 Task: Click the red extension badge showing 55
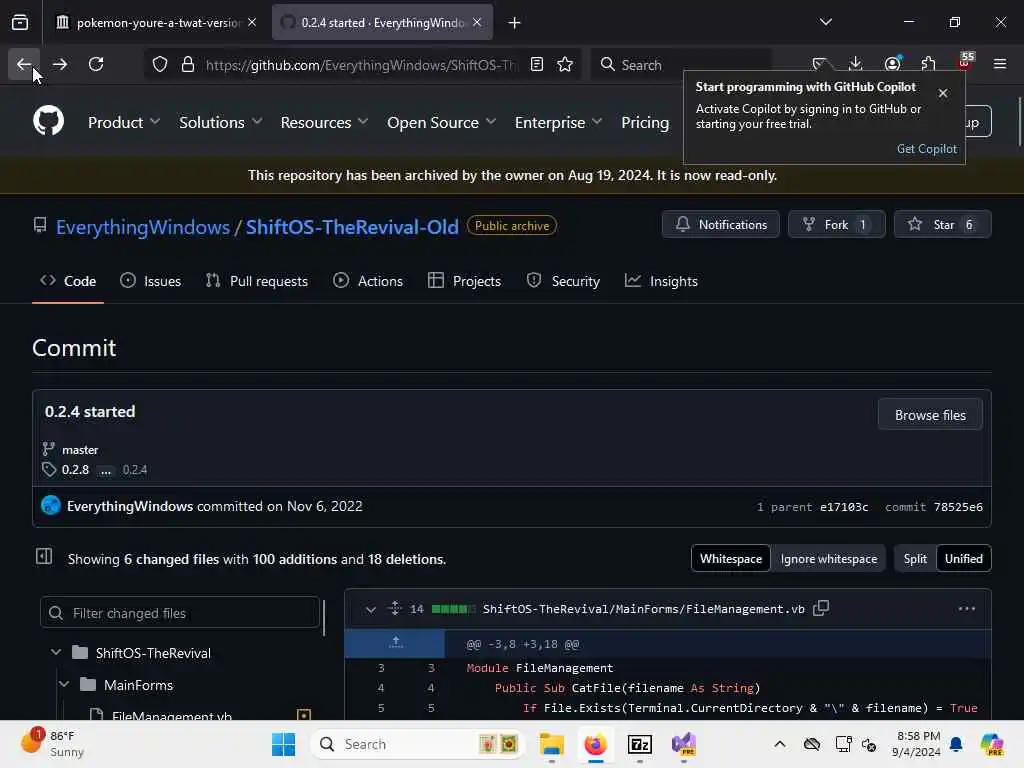pyautogui.click(x=965, y=62)
